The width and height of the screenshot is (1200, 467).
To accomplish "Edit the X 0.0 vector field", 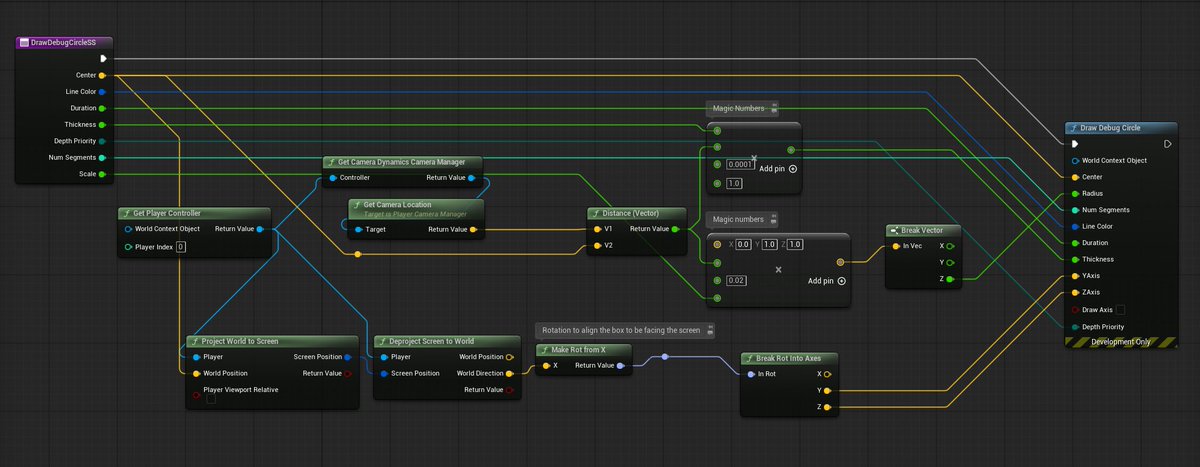I will [x=743, y=245].
